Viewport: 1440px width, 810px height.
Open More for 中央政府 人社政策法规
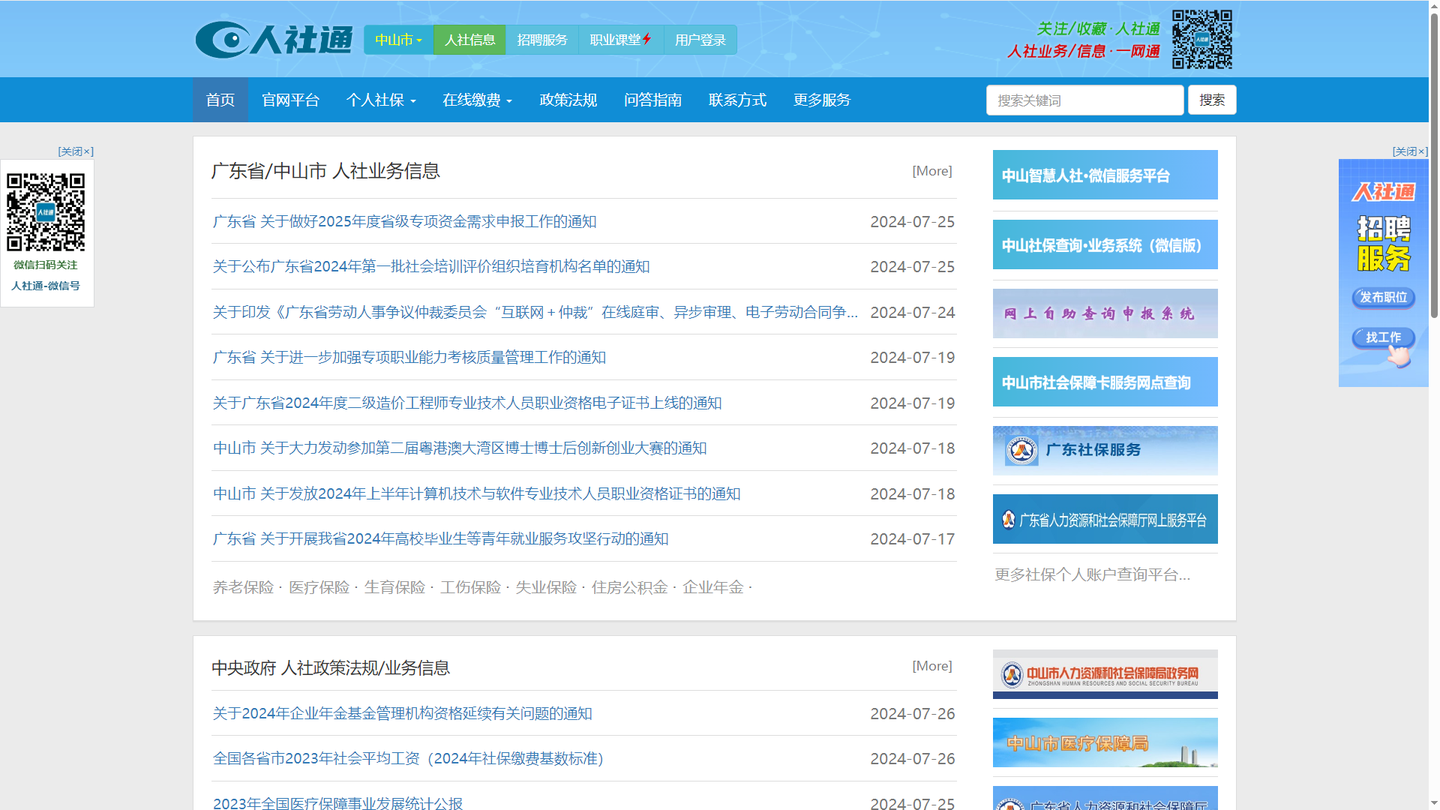932,666
